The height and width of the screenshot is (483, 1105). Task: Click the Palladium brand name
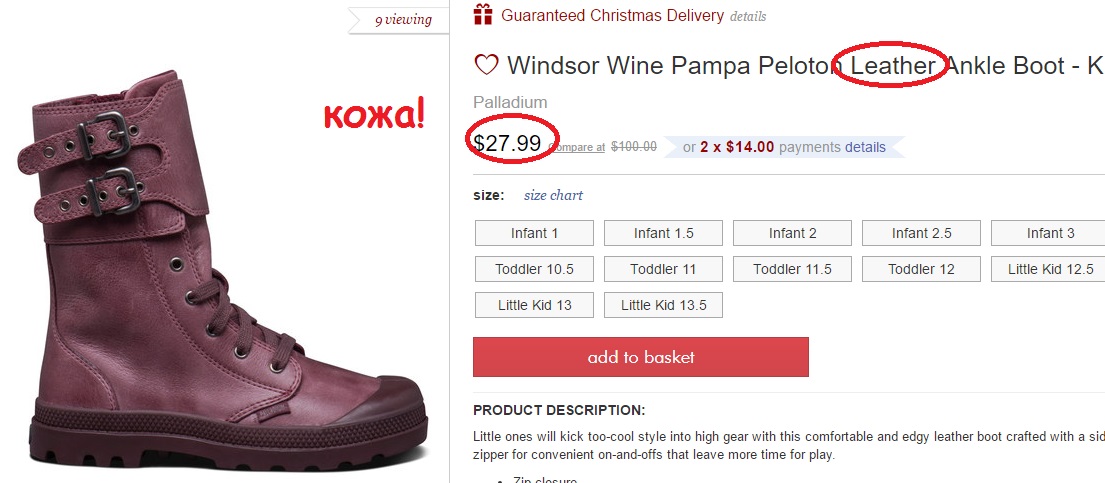tap(510, 102)
